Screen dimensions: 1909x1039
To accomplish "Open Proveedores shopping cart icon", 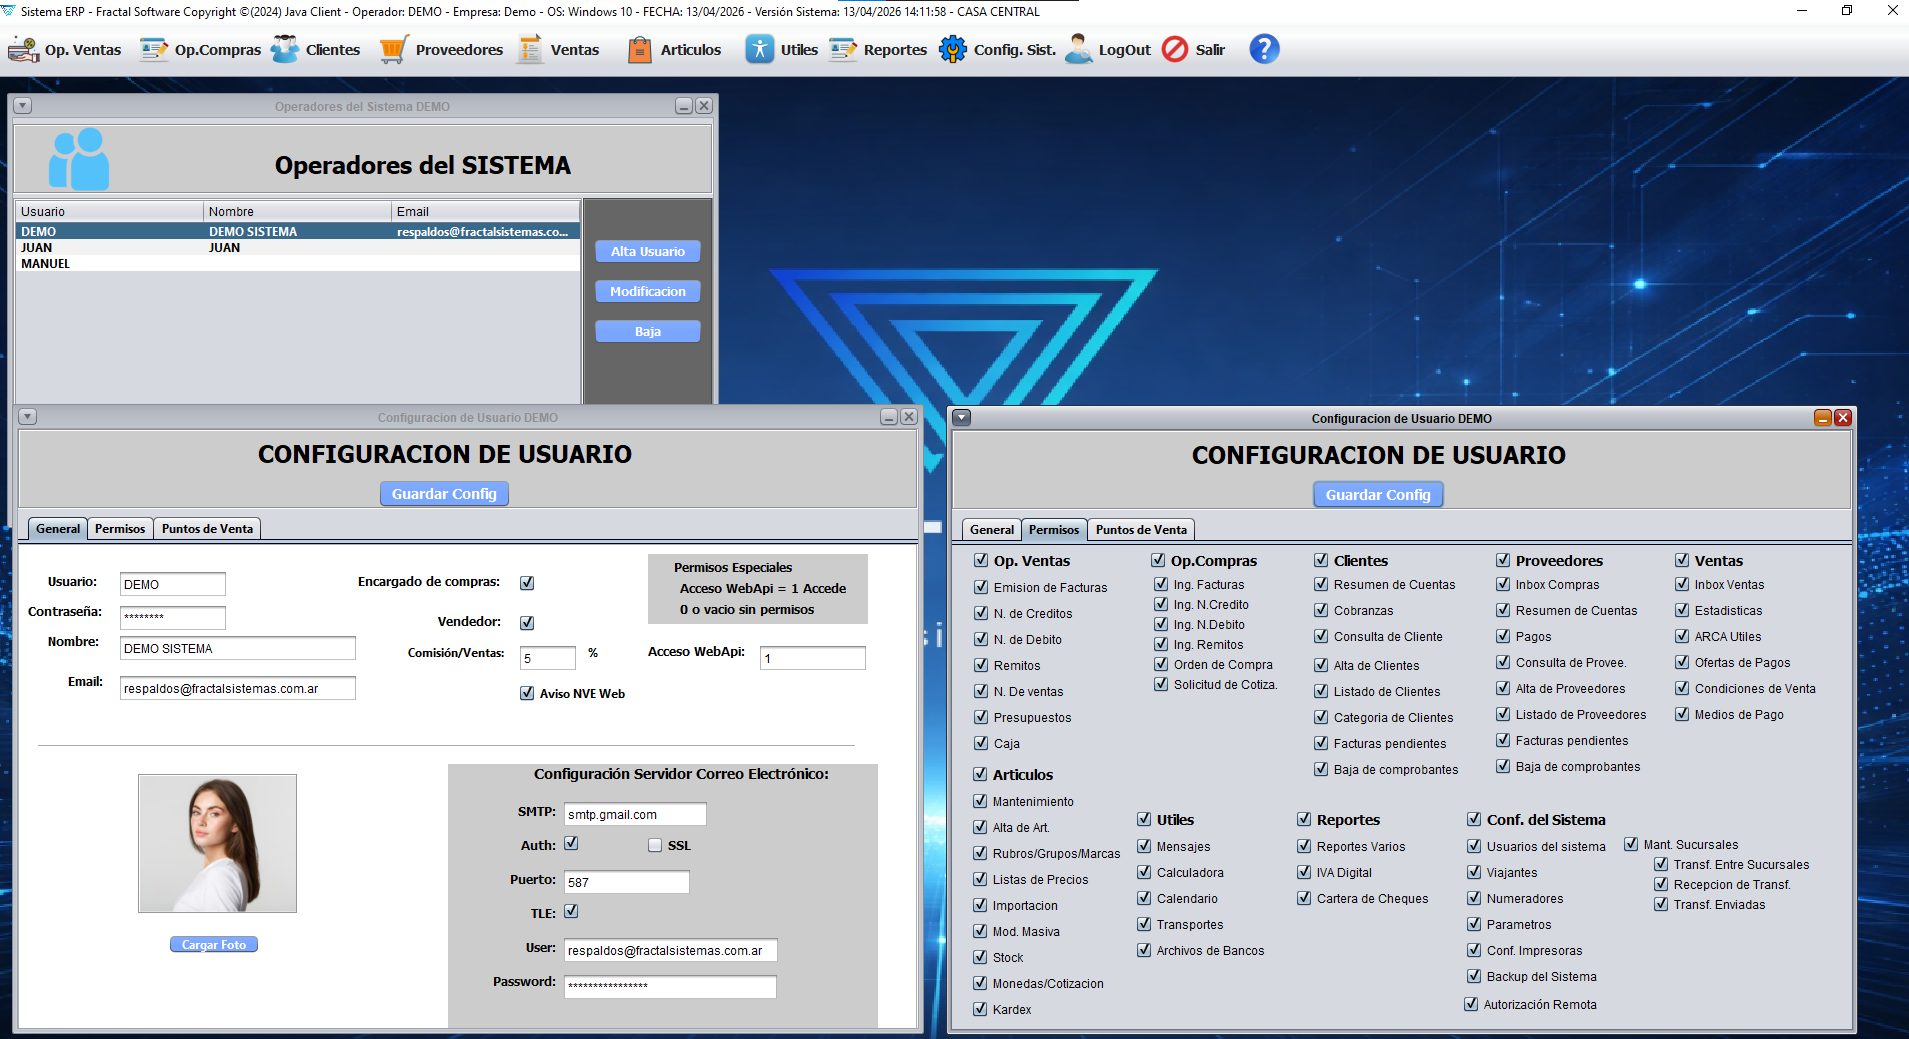I will click(x=394, y=49).
